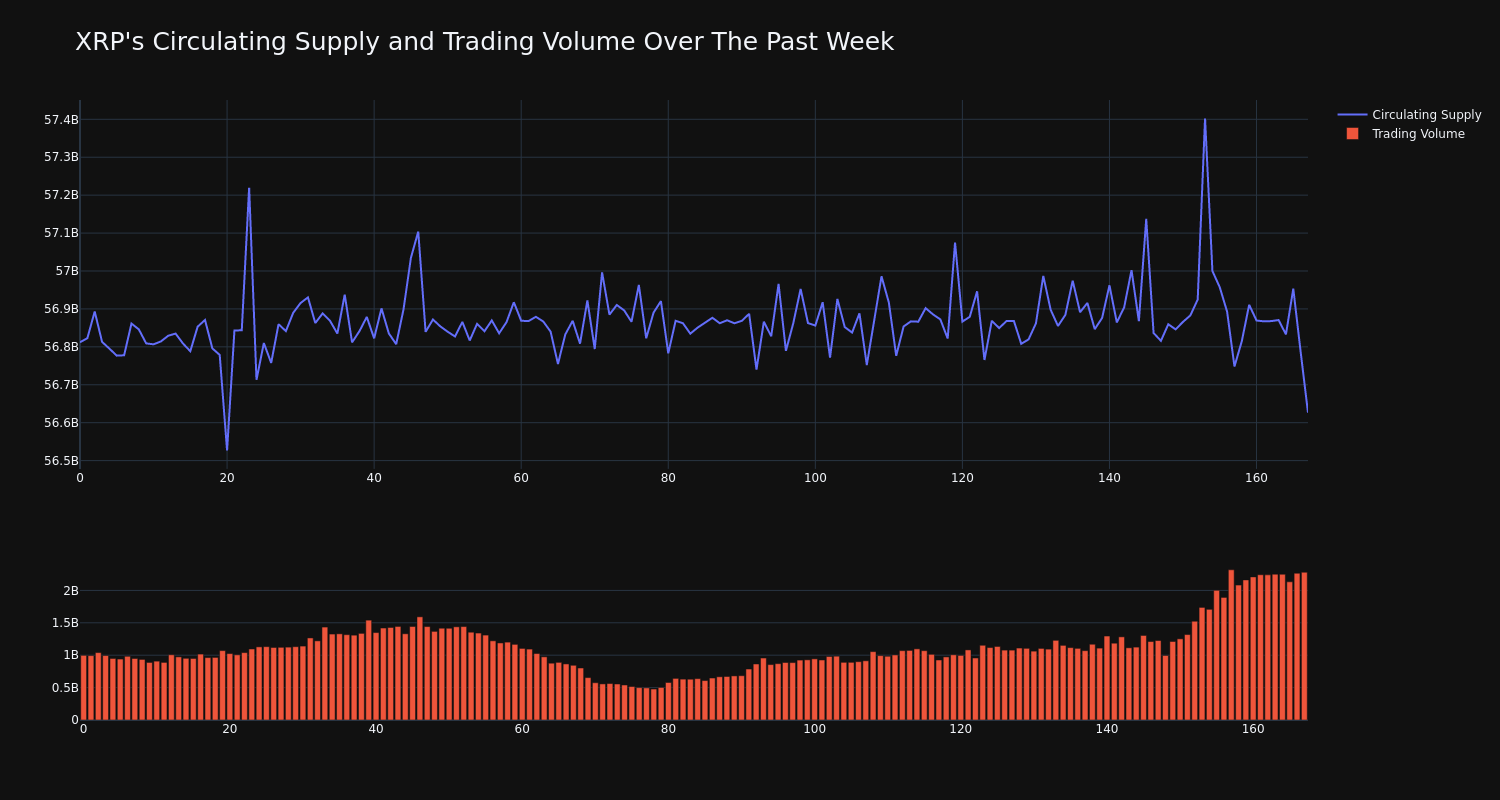
Task: Click the lowest supply dip near 56.5B
Action: (227, 450)
